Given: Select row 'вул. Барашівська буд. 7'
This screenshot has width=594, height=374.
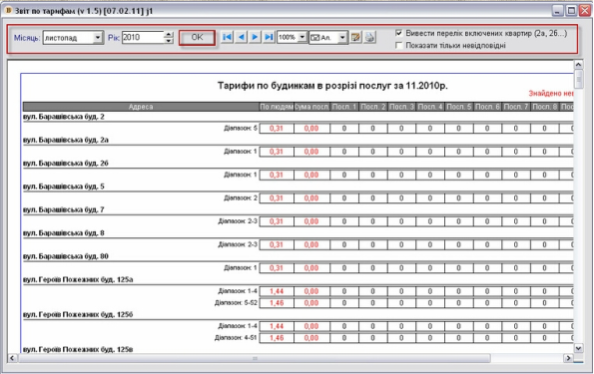Looking at the screenshot, I should tap(64, 210).
